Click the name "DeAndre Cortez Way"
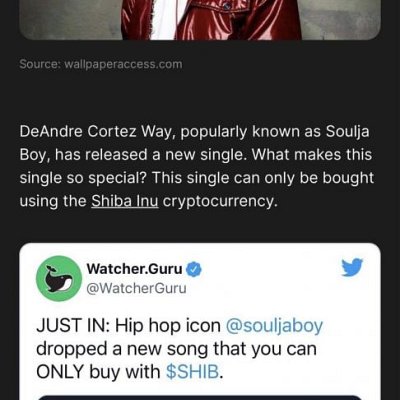The height and width of the screenshot is (400, 400). (x=99, y=132)
